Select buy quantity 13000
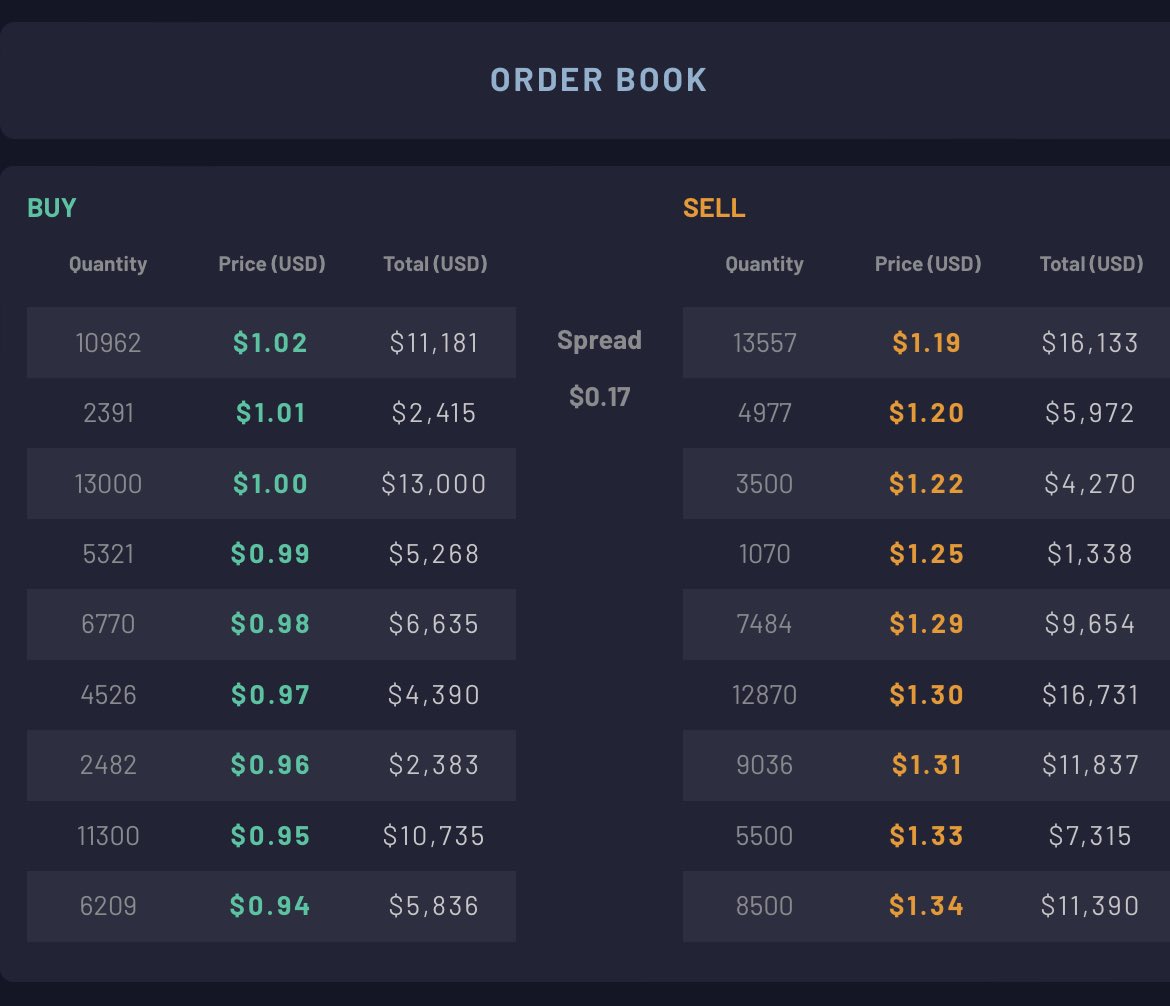 pyautogui.click(x=108, y=484)
